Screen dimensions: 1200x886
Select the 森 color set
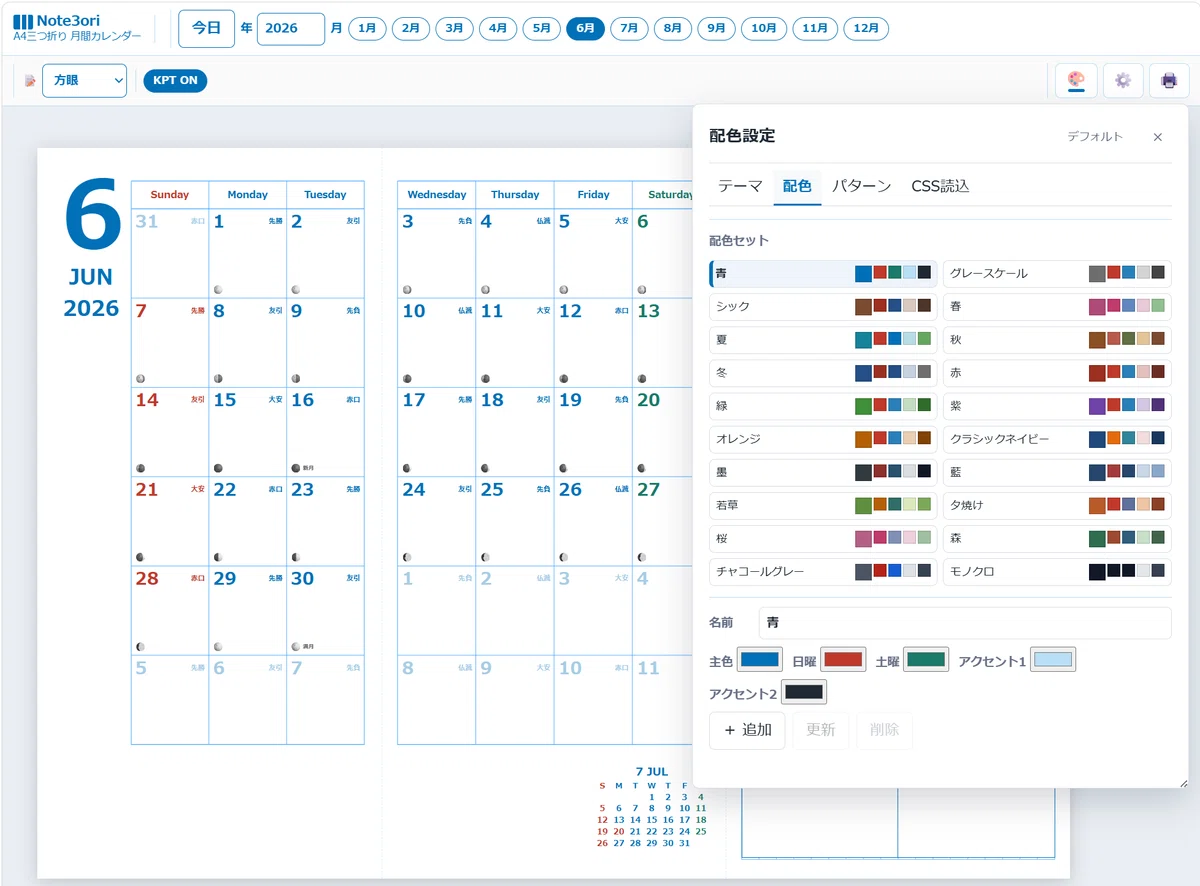[1057, 538]
